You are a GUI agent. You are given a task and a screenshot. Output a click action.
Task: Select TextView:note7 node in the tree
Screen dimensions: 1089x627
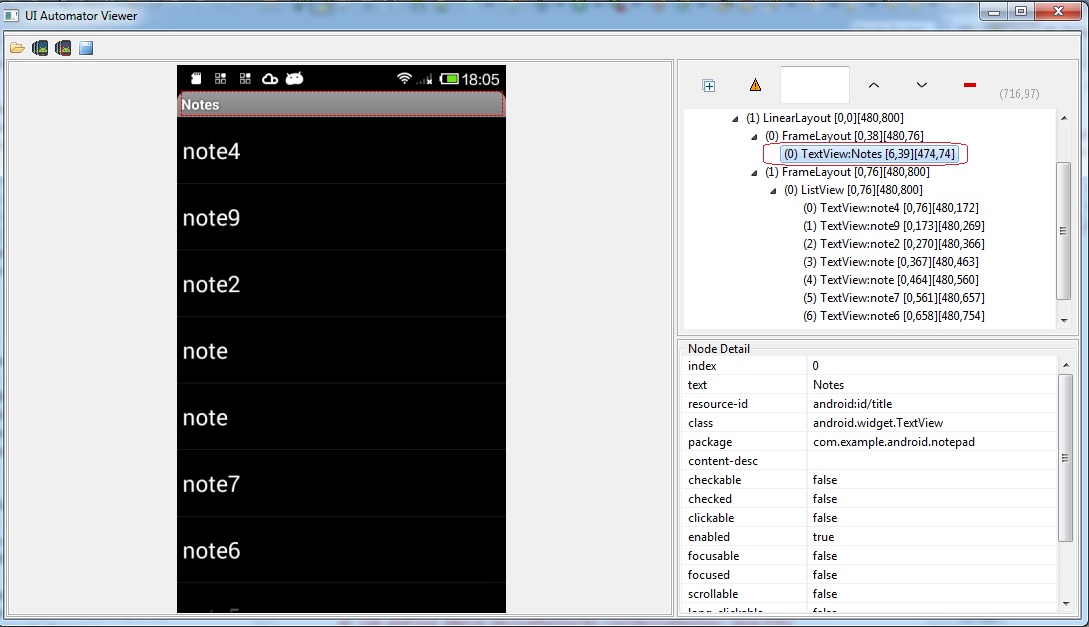pos(894,298)
